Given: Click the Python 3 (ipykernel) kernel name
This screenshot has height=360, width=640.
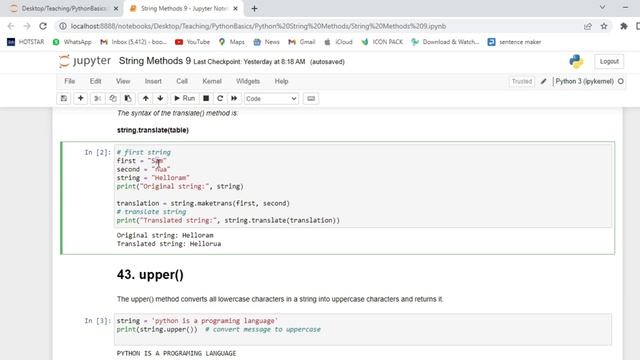Looking at the screenshot, I should point(584,81).
